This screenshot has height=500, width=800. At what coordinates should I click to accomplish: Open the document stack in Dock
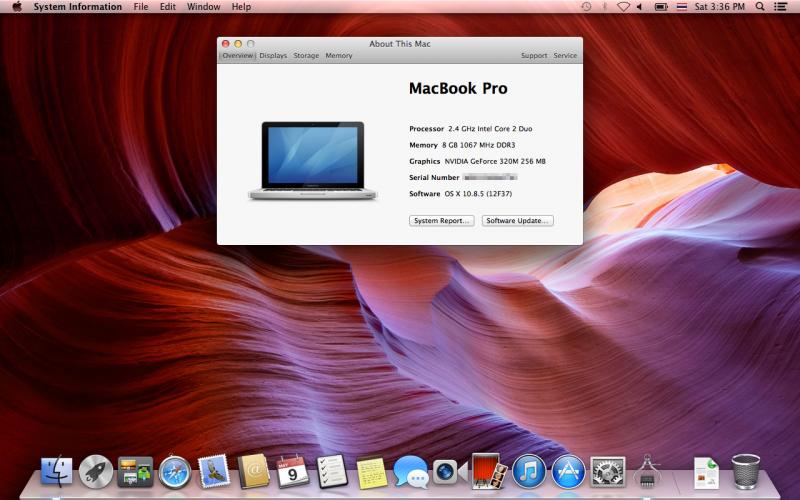click(x=706, y=473)
